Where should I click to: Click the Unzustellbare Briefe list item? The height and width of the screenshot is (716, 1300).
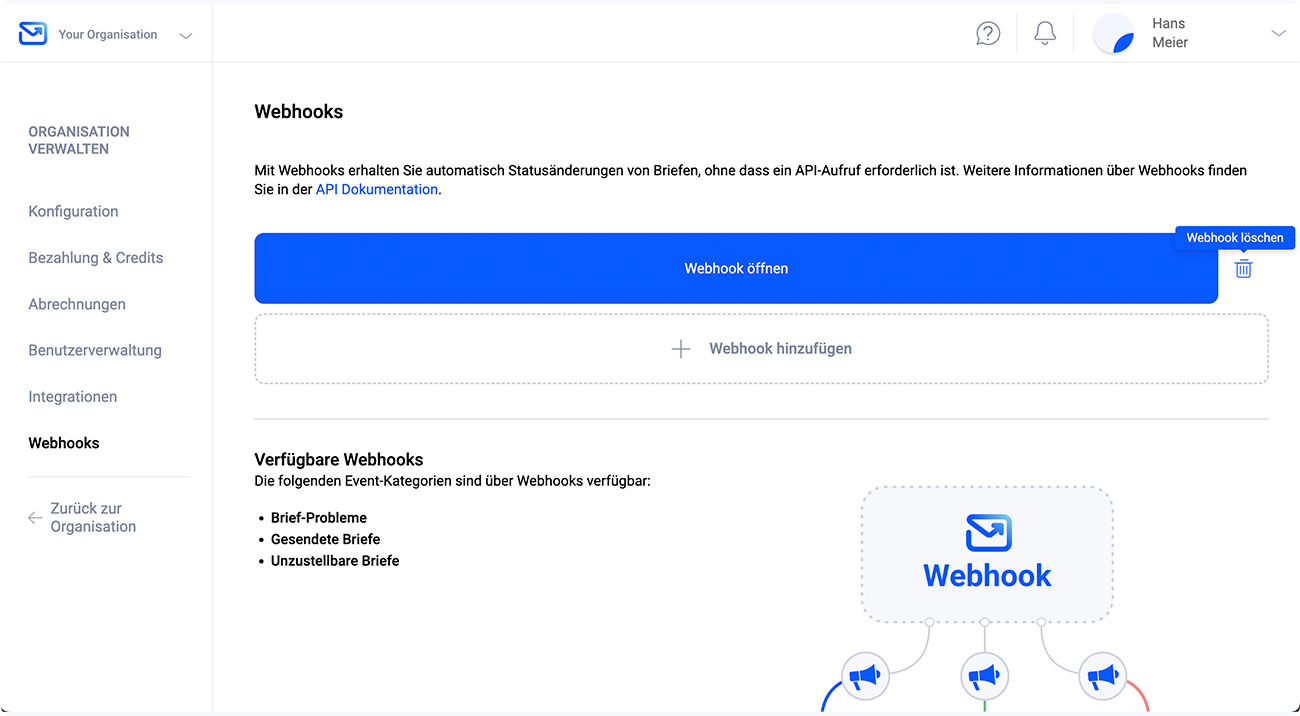(335, 561)
